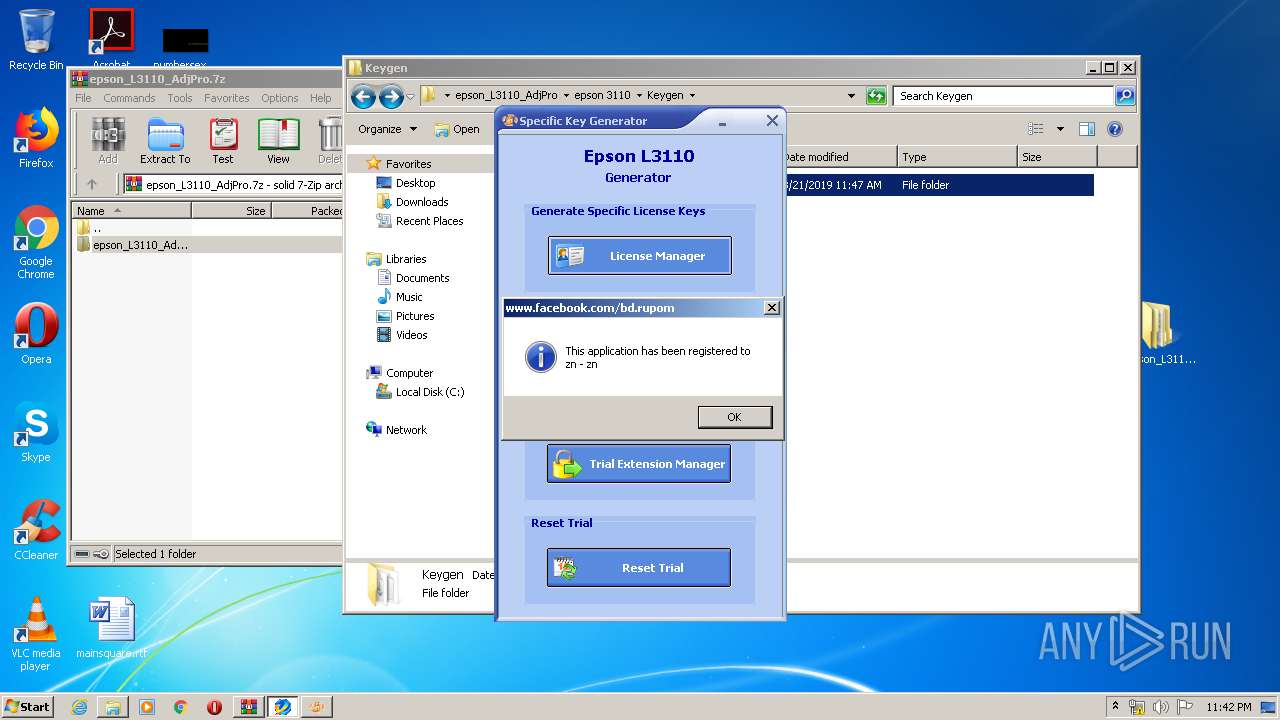Launch CCleaner desktop shortcut
The height and width of the screenshot is (720, 1280).
click(36, 530)
